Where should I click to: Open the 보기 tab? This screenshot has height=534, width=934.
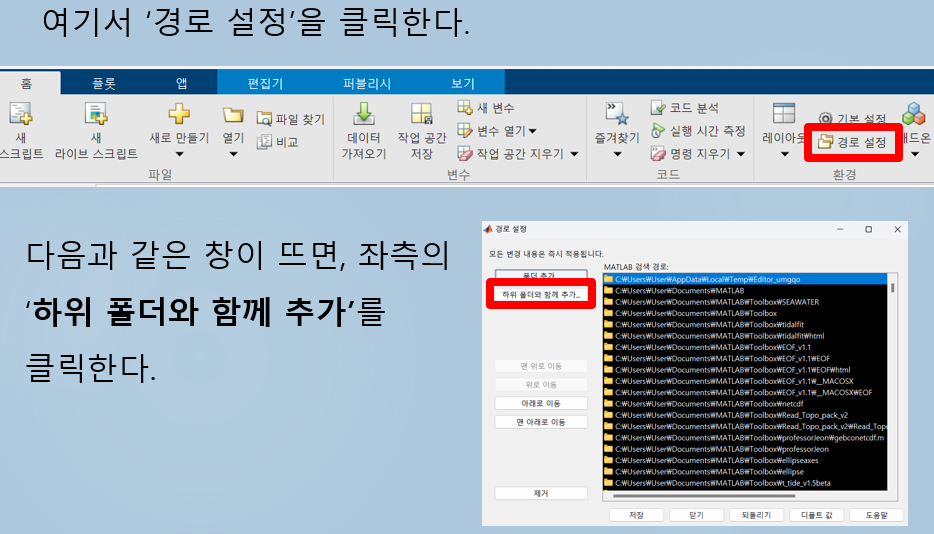tap(463, 83)
